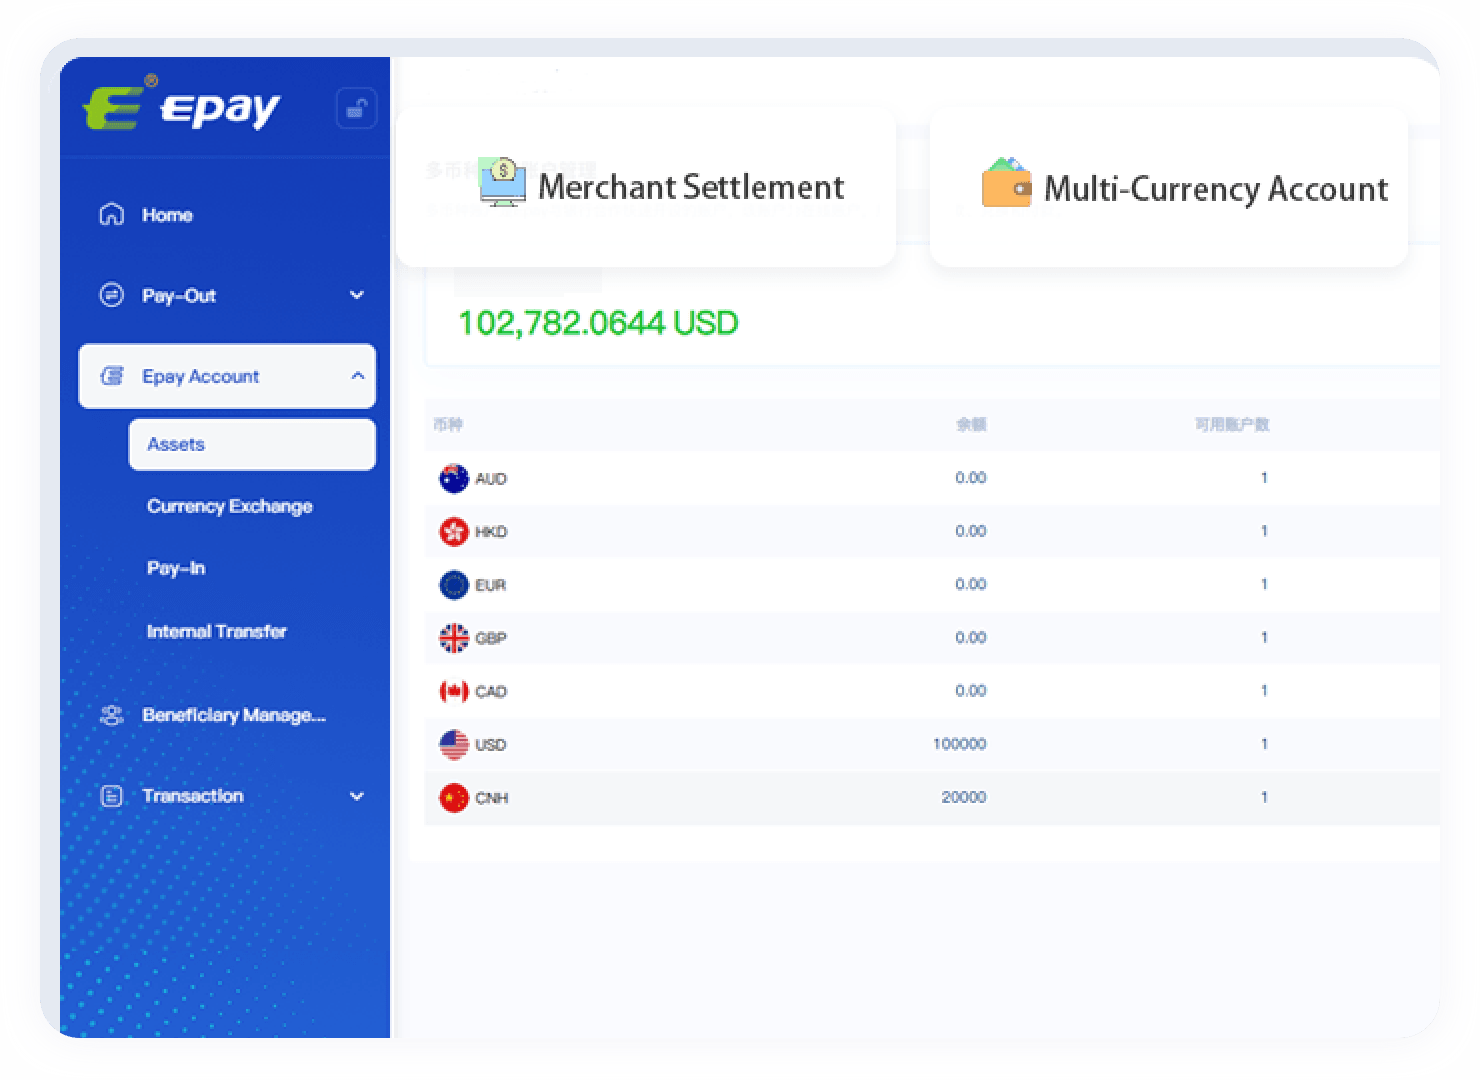Screen dimensions: 1480x1080
Task: Click the CNH balance 20000
Action: (964, 797)
